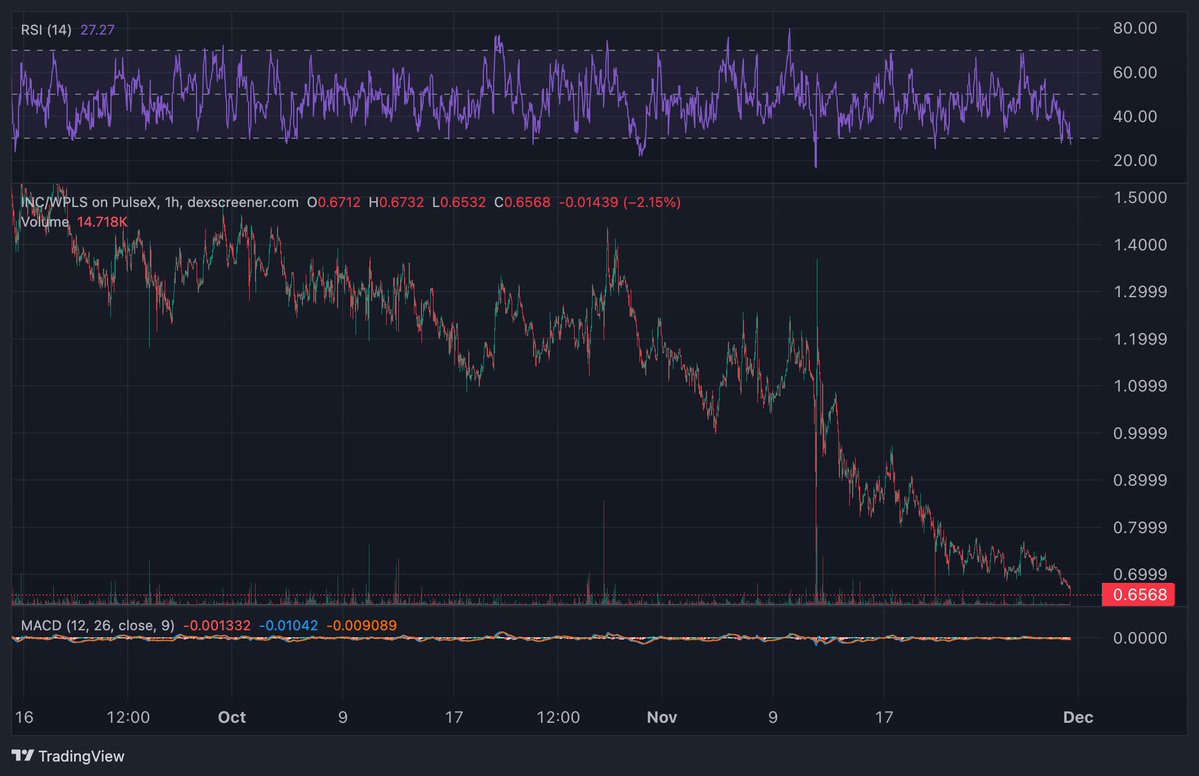Click the RSI value 27.27
This screenshot has height=776, width=1199.
pos(97,30)
